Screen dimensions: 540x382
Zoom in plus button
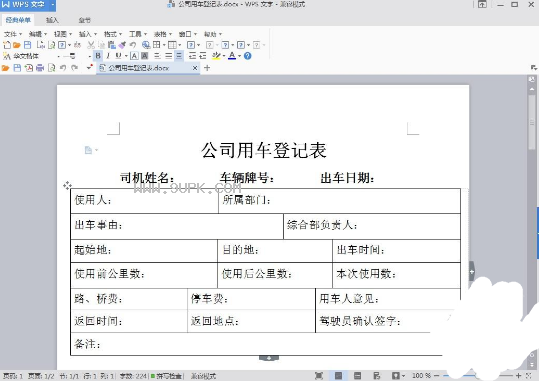point(518,375)
